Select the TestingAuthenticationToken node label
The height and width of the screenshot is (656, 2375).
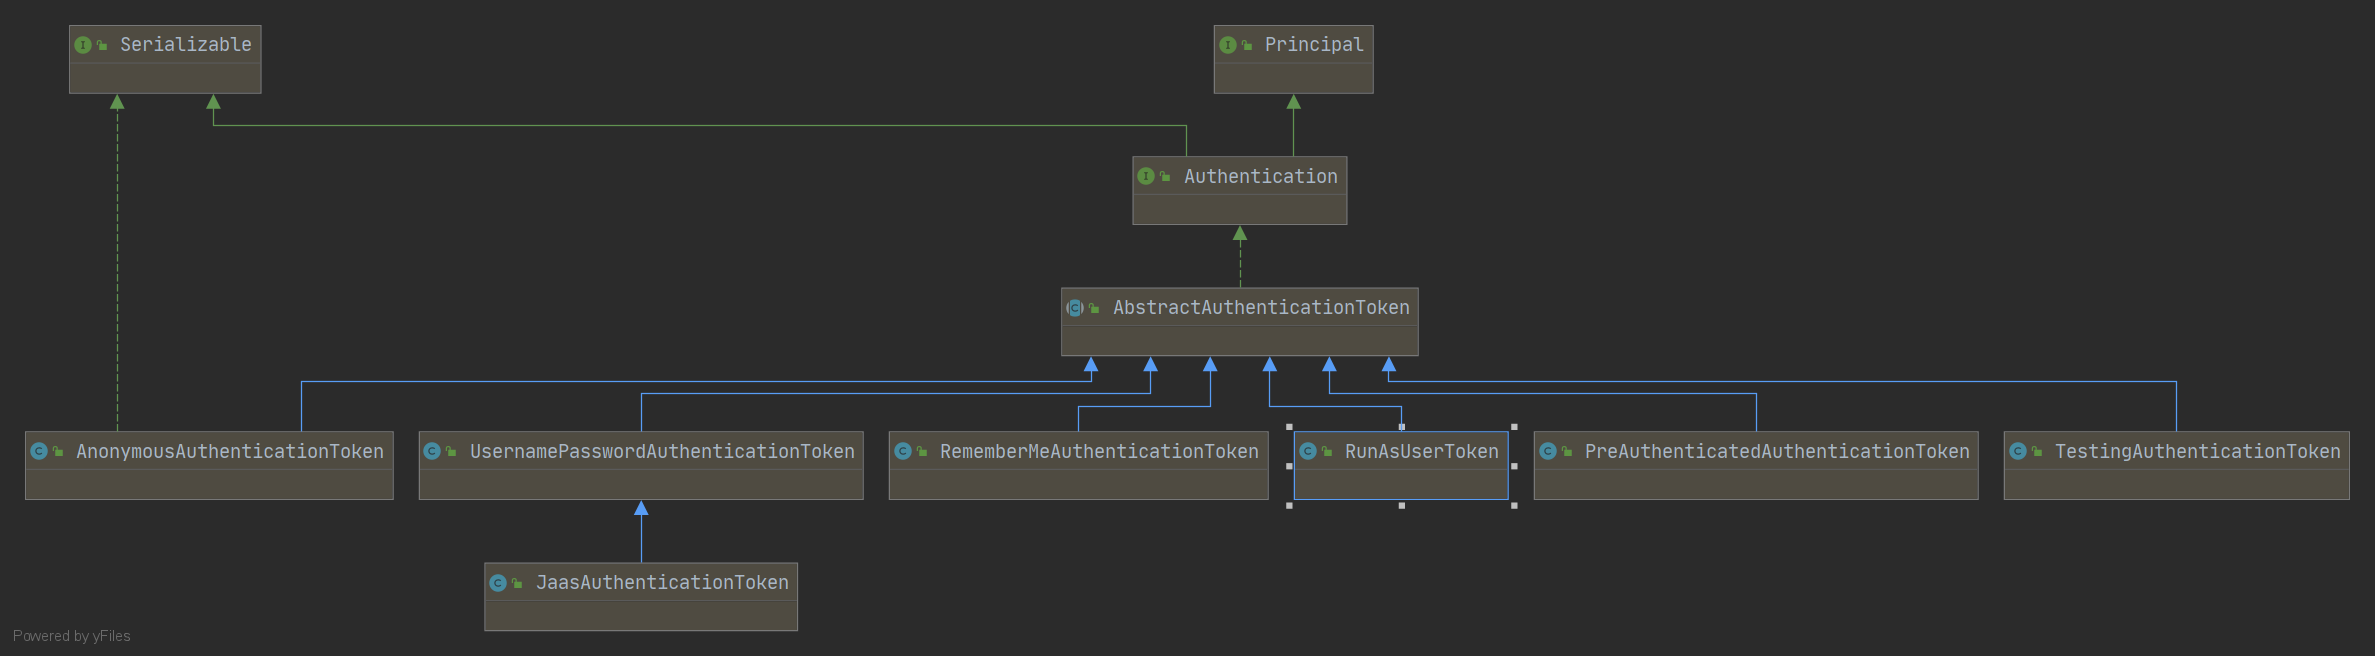pos(2197,451)
